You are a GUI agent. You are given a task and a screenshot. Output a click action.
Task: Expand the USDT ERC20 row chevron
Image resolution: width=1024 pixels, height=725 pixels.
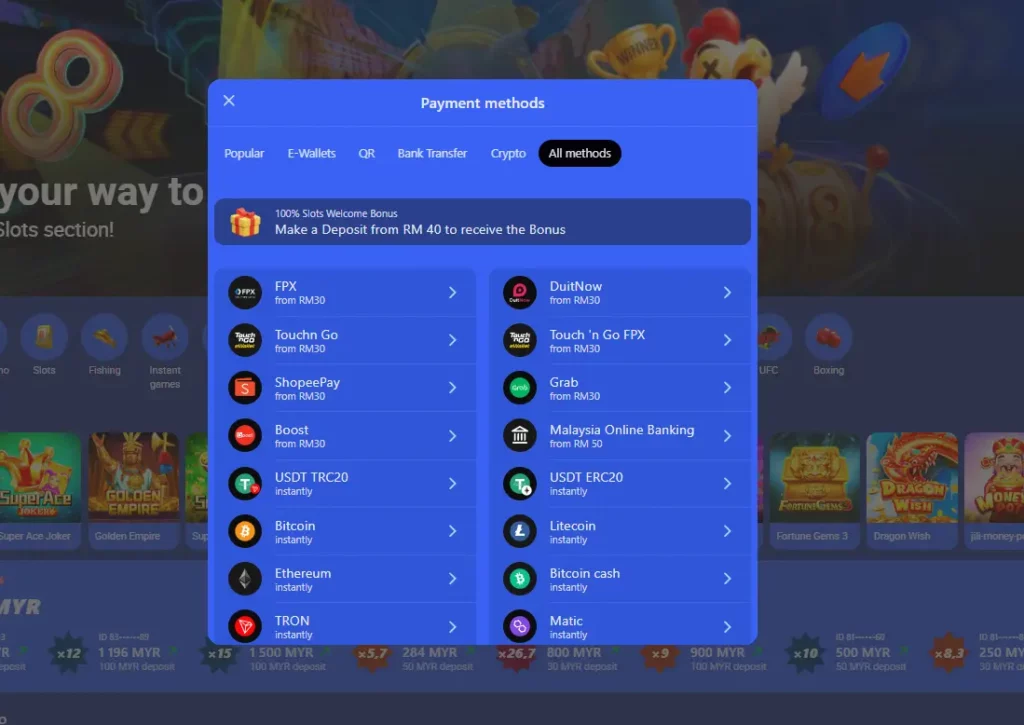(728, 483)
